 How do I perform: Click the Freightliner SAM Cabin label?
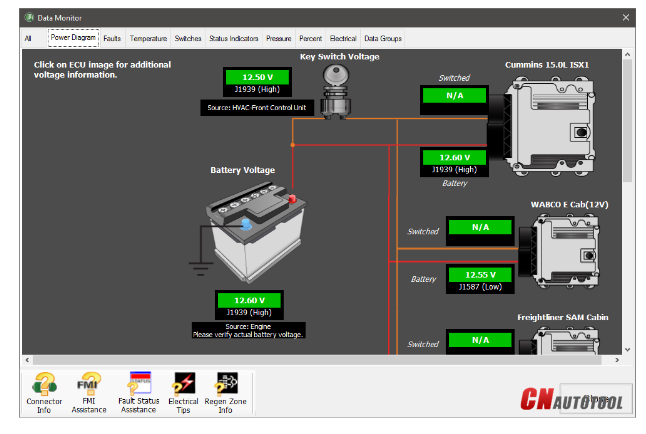tap(563, 317)
